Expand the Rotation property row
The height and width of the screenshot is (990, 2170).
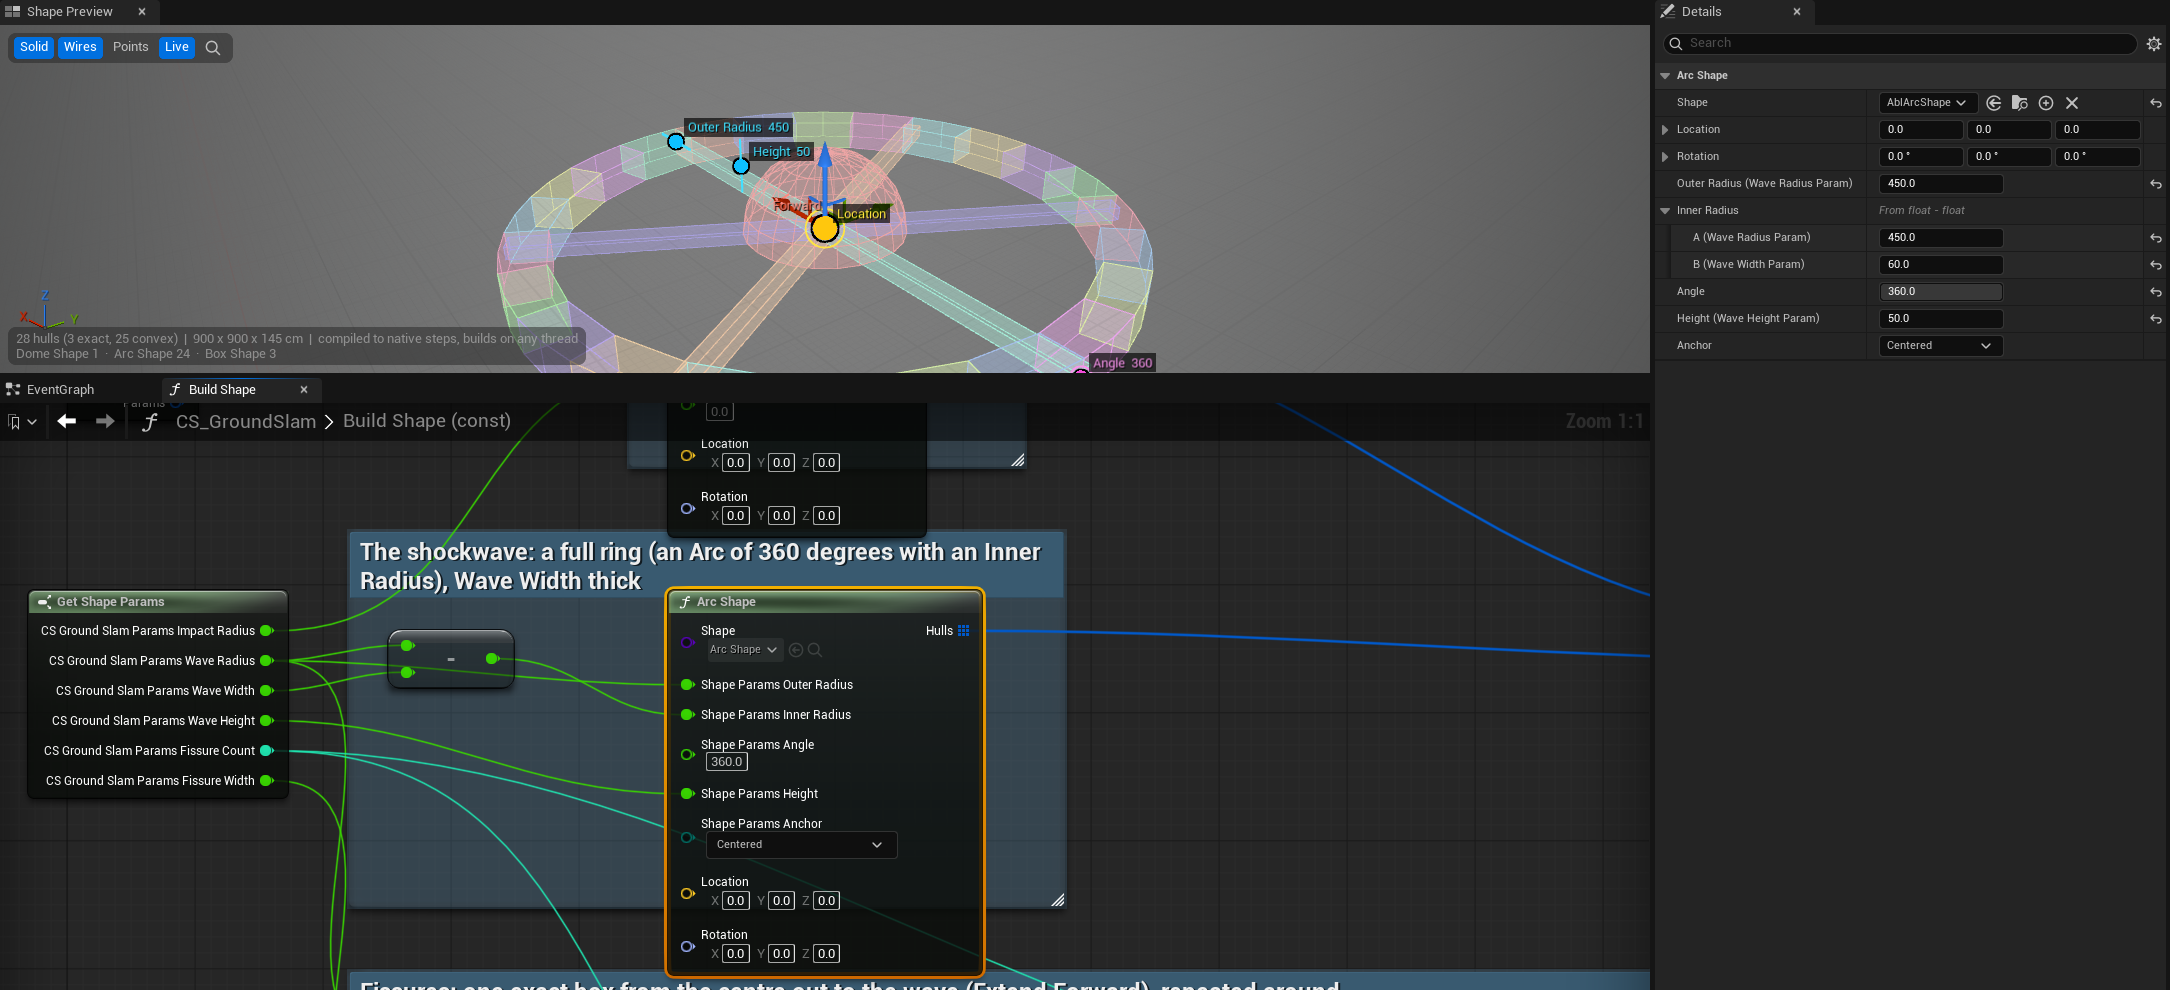coord(1665,157)
